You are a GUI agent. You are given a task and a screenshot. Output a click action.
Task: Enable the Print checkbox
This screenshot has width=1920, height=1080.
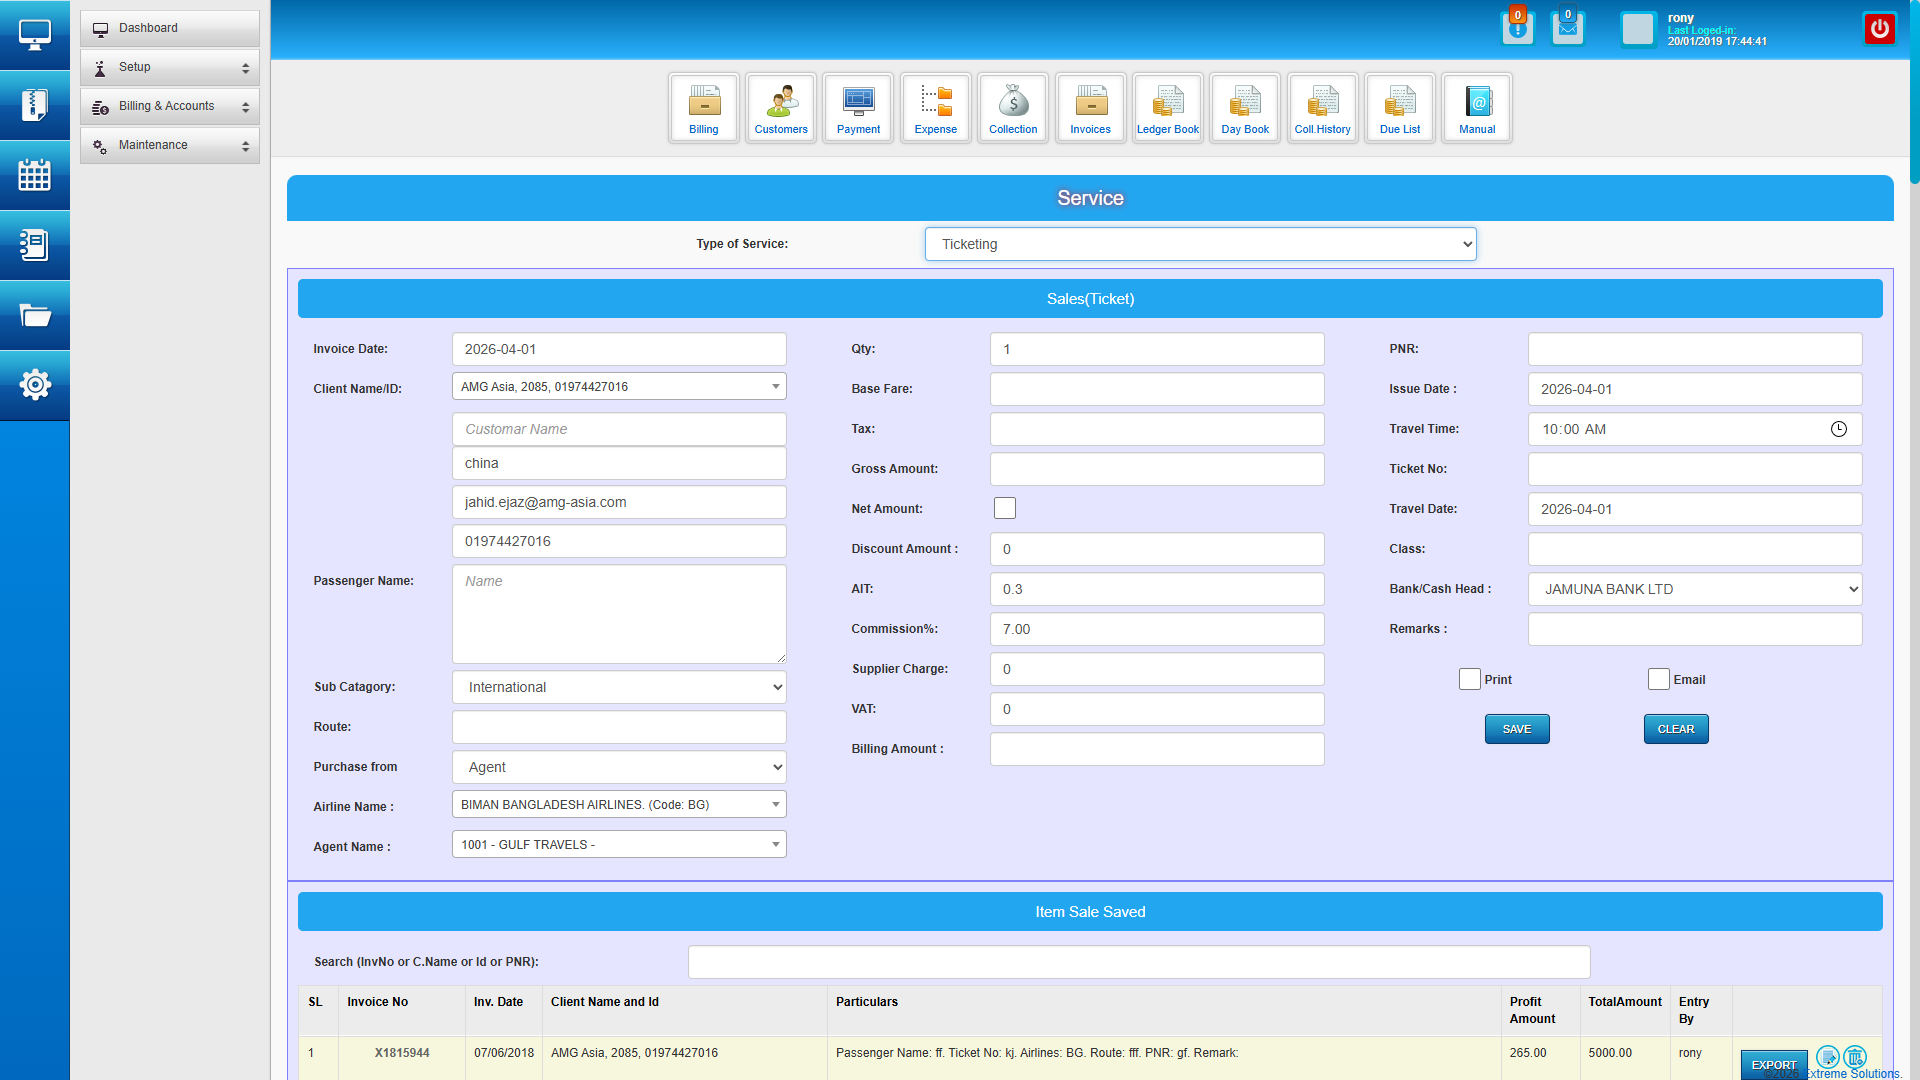(1469, 680)
